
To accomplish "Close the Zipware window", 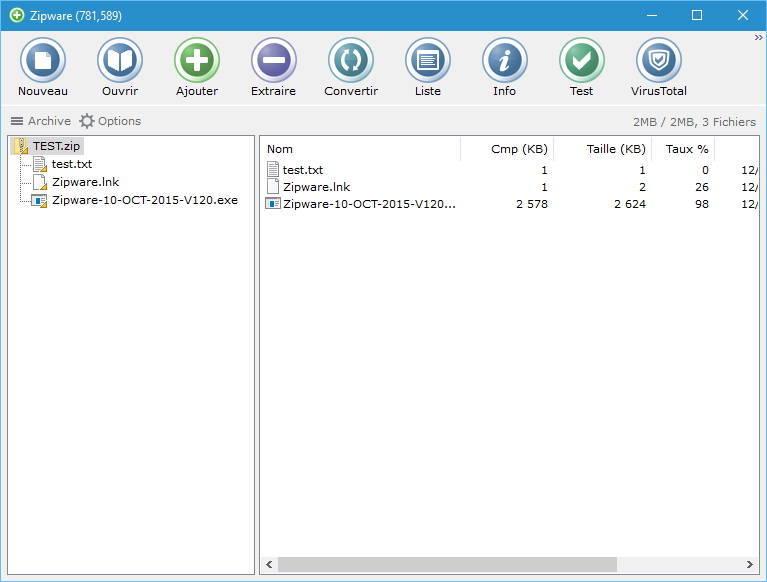I will [743, 16].
